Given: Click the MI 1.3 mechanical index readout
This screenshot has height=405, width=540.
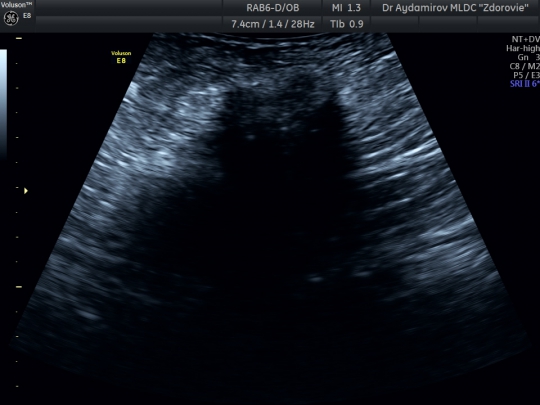Looking at the screenshot, I should point(346,8).
